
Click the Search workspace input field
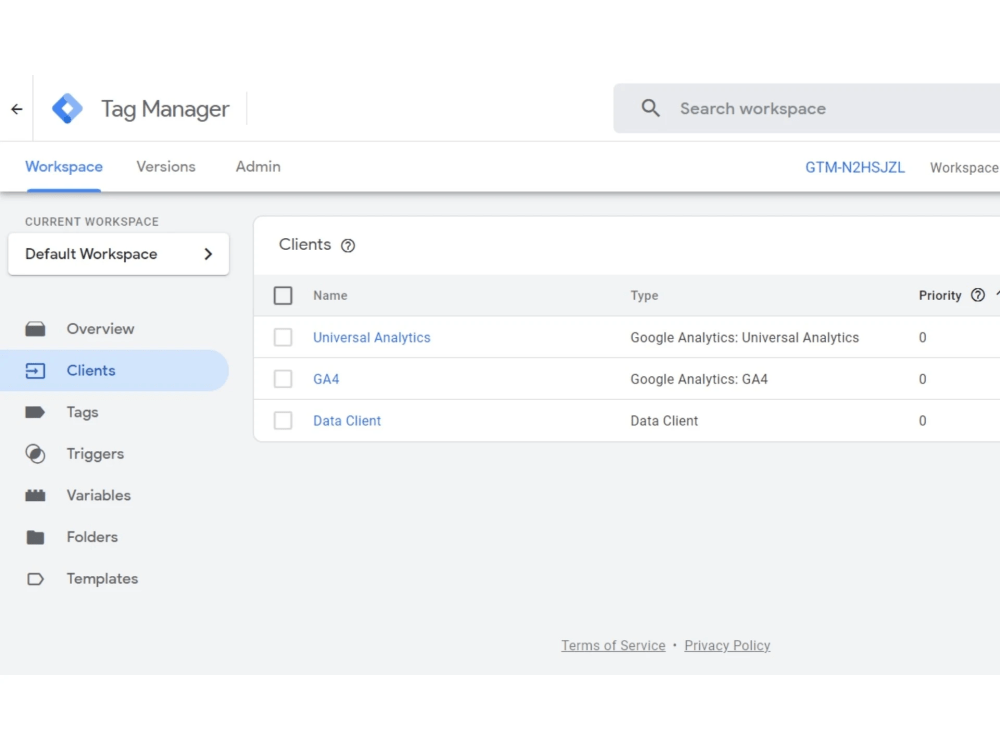click(807, 108)
